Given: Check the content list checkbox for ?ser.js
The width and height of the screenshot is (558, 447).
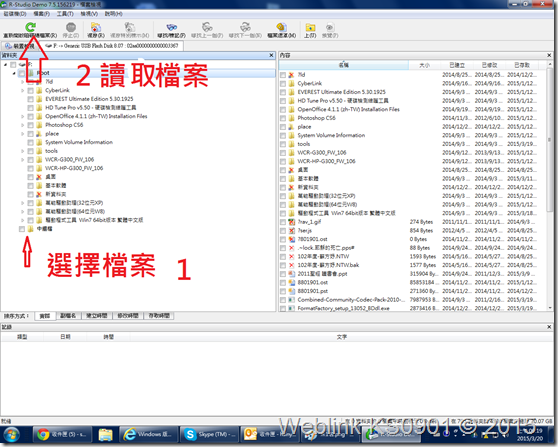Looking at the screenshot, I should click(283, 231).
